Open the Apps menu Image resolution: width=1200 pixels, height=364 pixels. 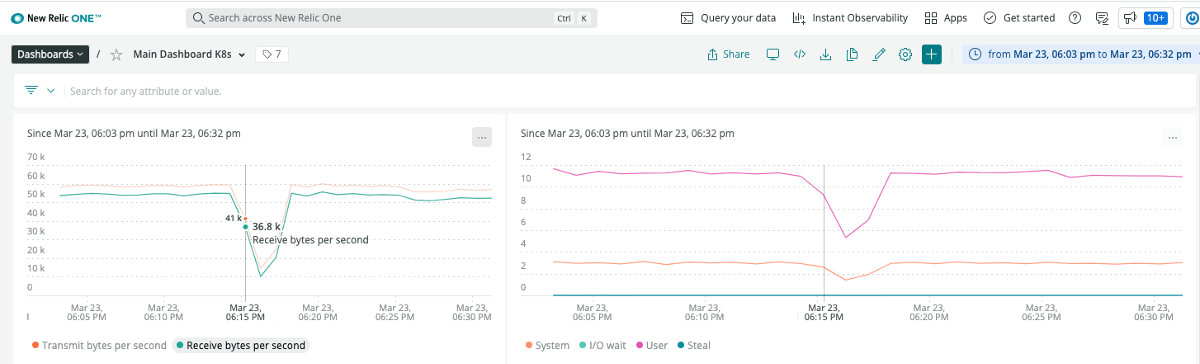click(x=945, y=18)
